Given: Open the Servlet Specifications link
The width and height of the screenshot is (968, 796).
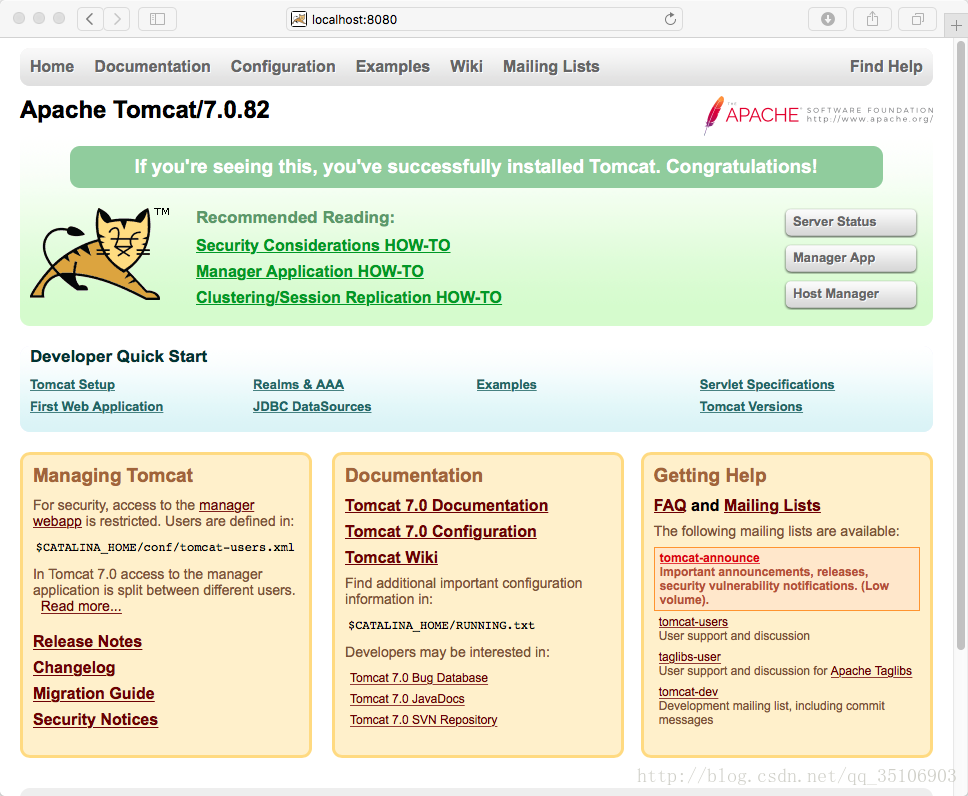Looking at the screenshot, I should point(767,384).
